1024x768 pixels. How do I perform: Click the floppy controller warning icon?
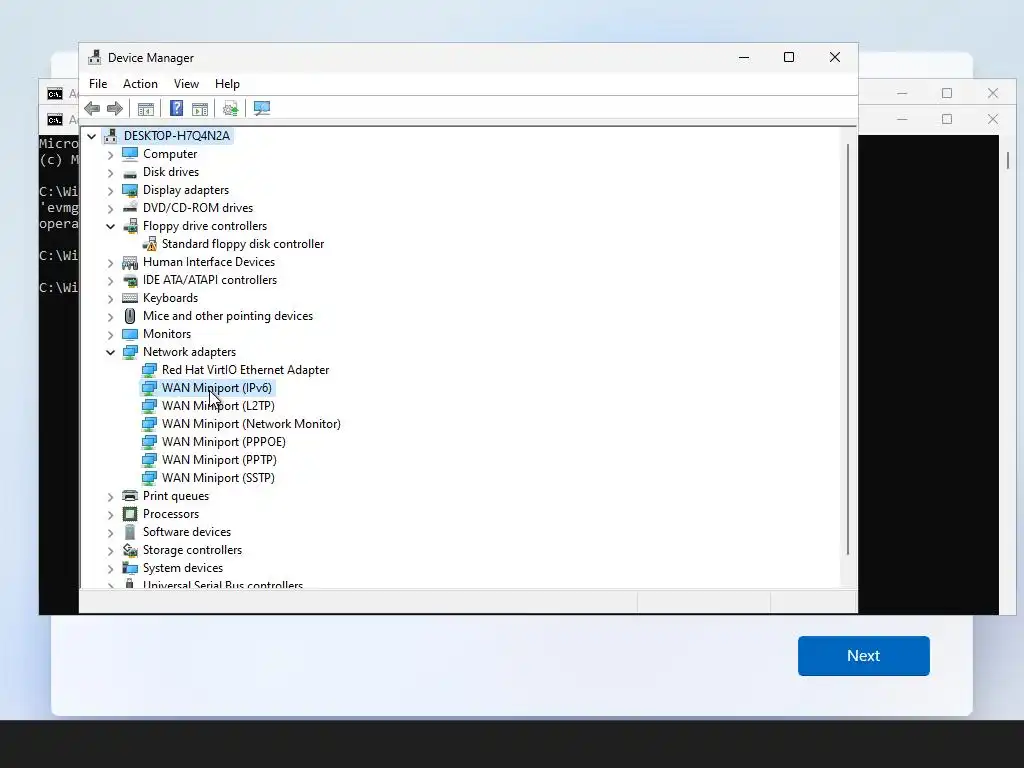coord(150,244)
